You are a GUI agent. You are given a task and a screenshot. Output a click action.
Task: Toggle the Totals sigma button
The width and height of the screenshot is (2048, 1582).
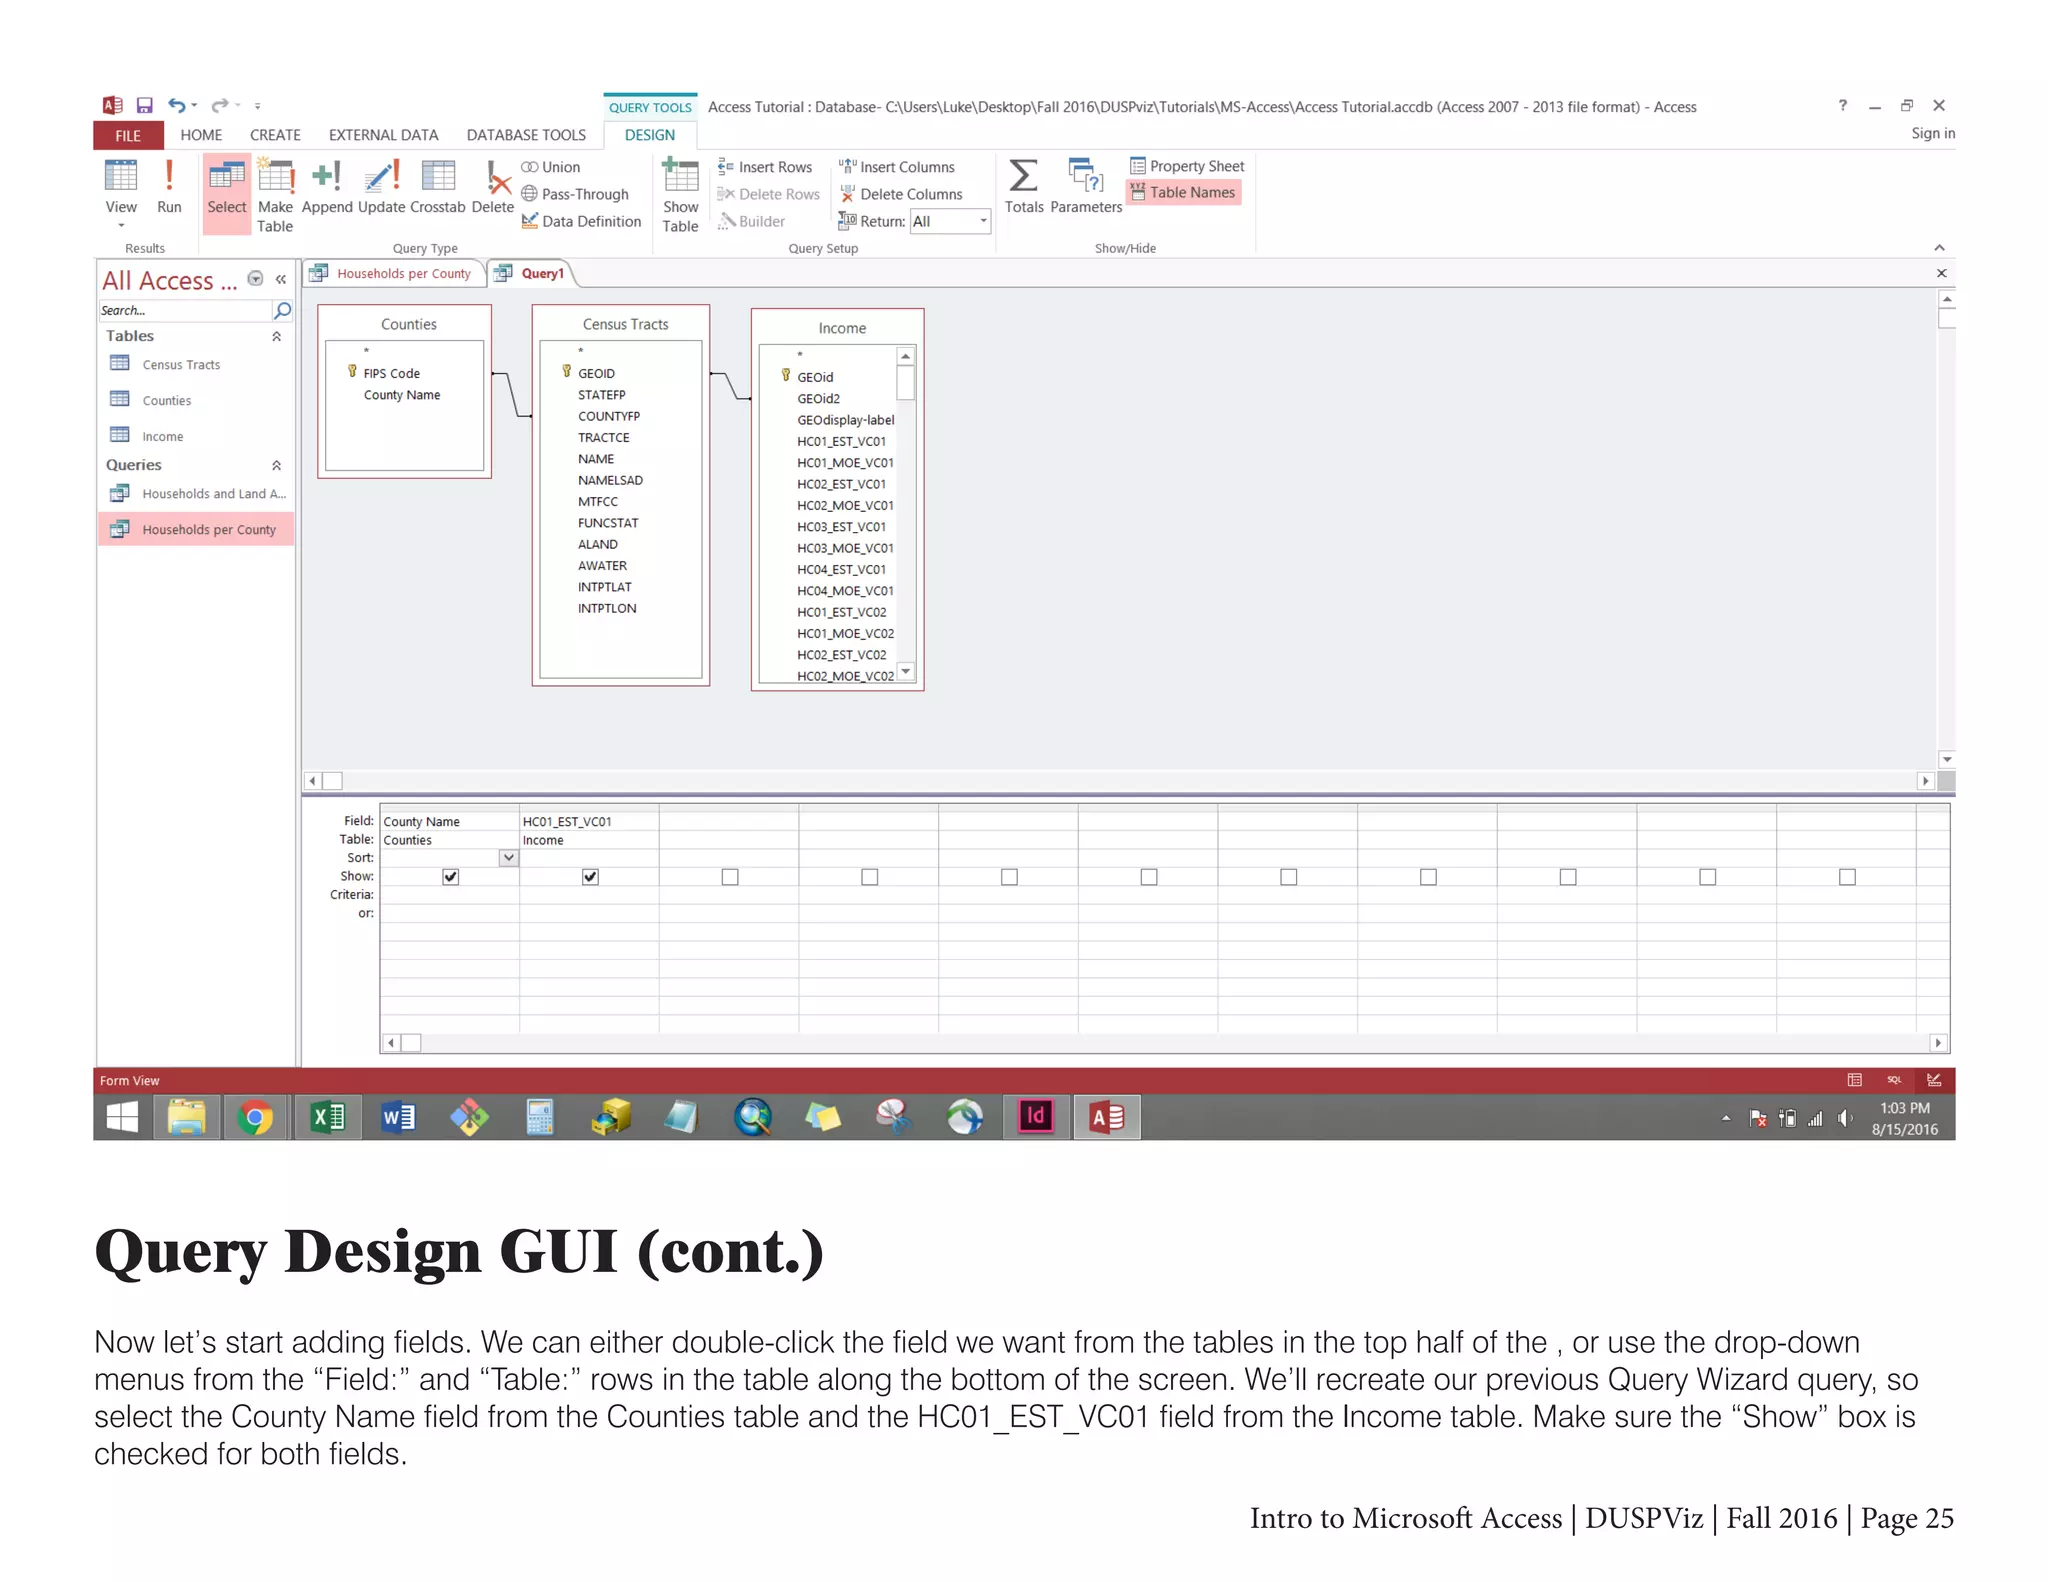pos(1023,187)
